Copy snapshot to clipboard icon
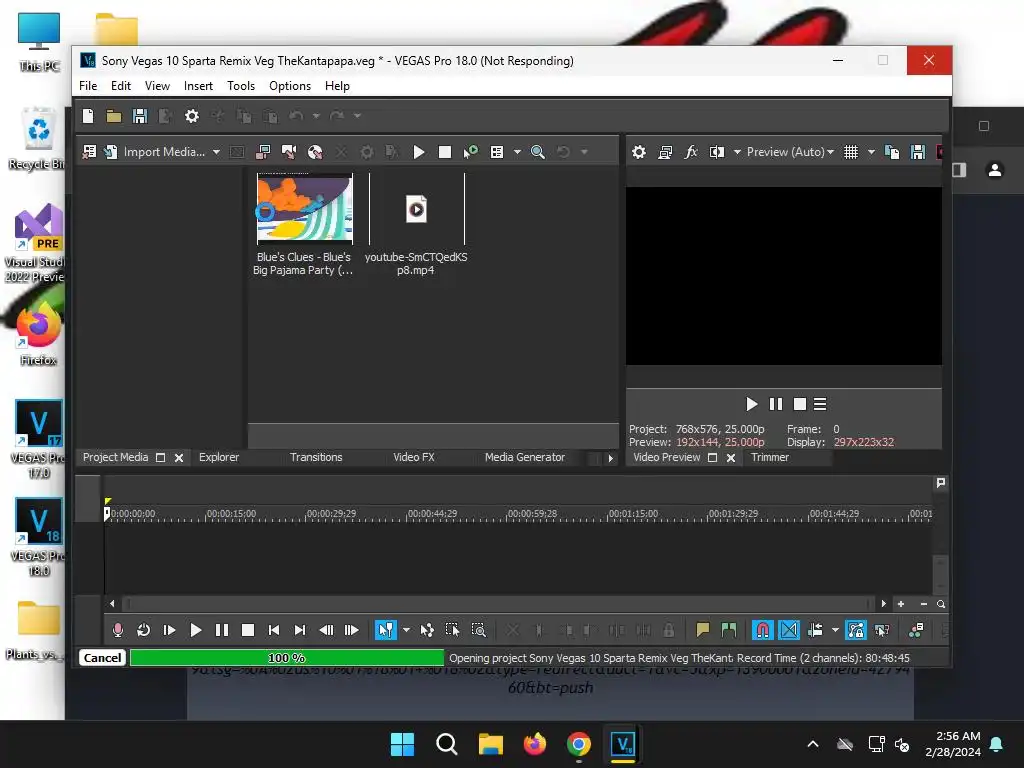 [891, 152]
